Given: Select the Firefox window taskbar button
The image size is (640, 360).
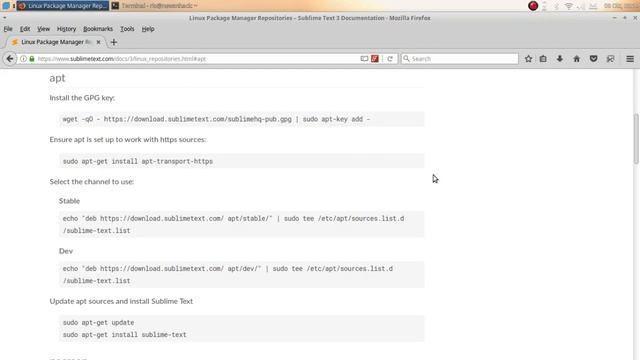Looking at the screenshot, I should [63, 6].
